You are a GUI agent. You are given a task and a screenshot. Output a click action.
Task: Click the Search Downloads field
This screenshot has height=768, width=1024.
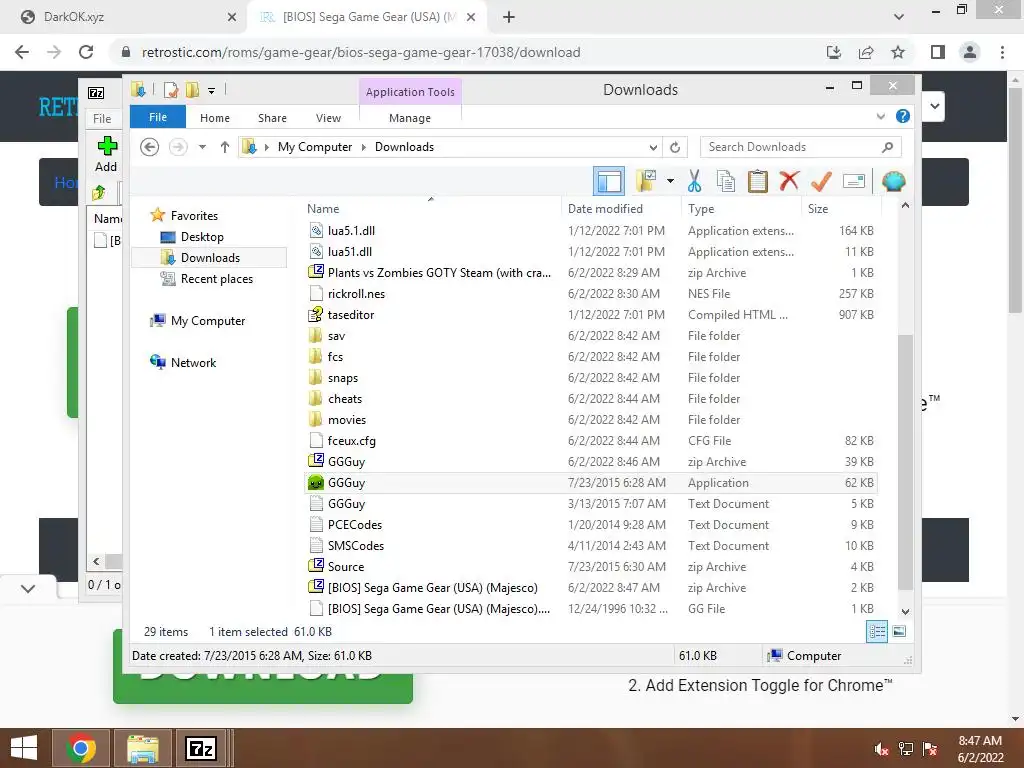point(800,147)
